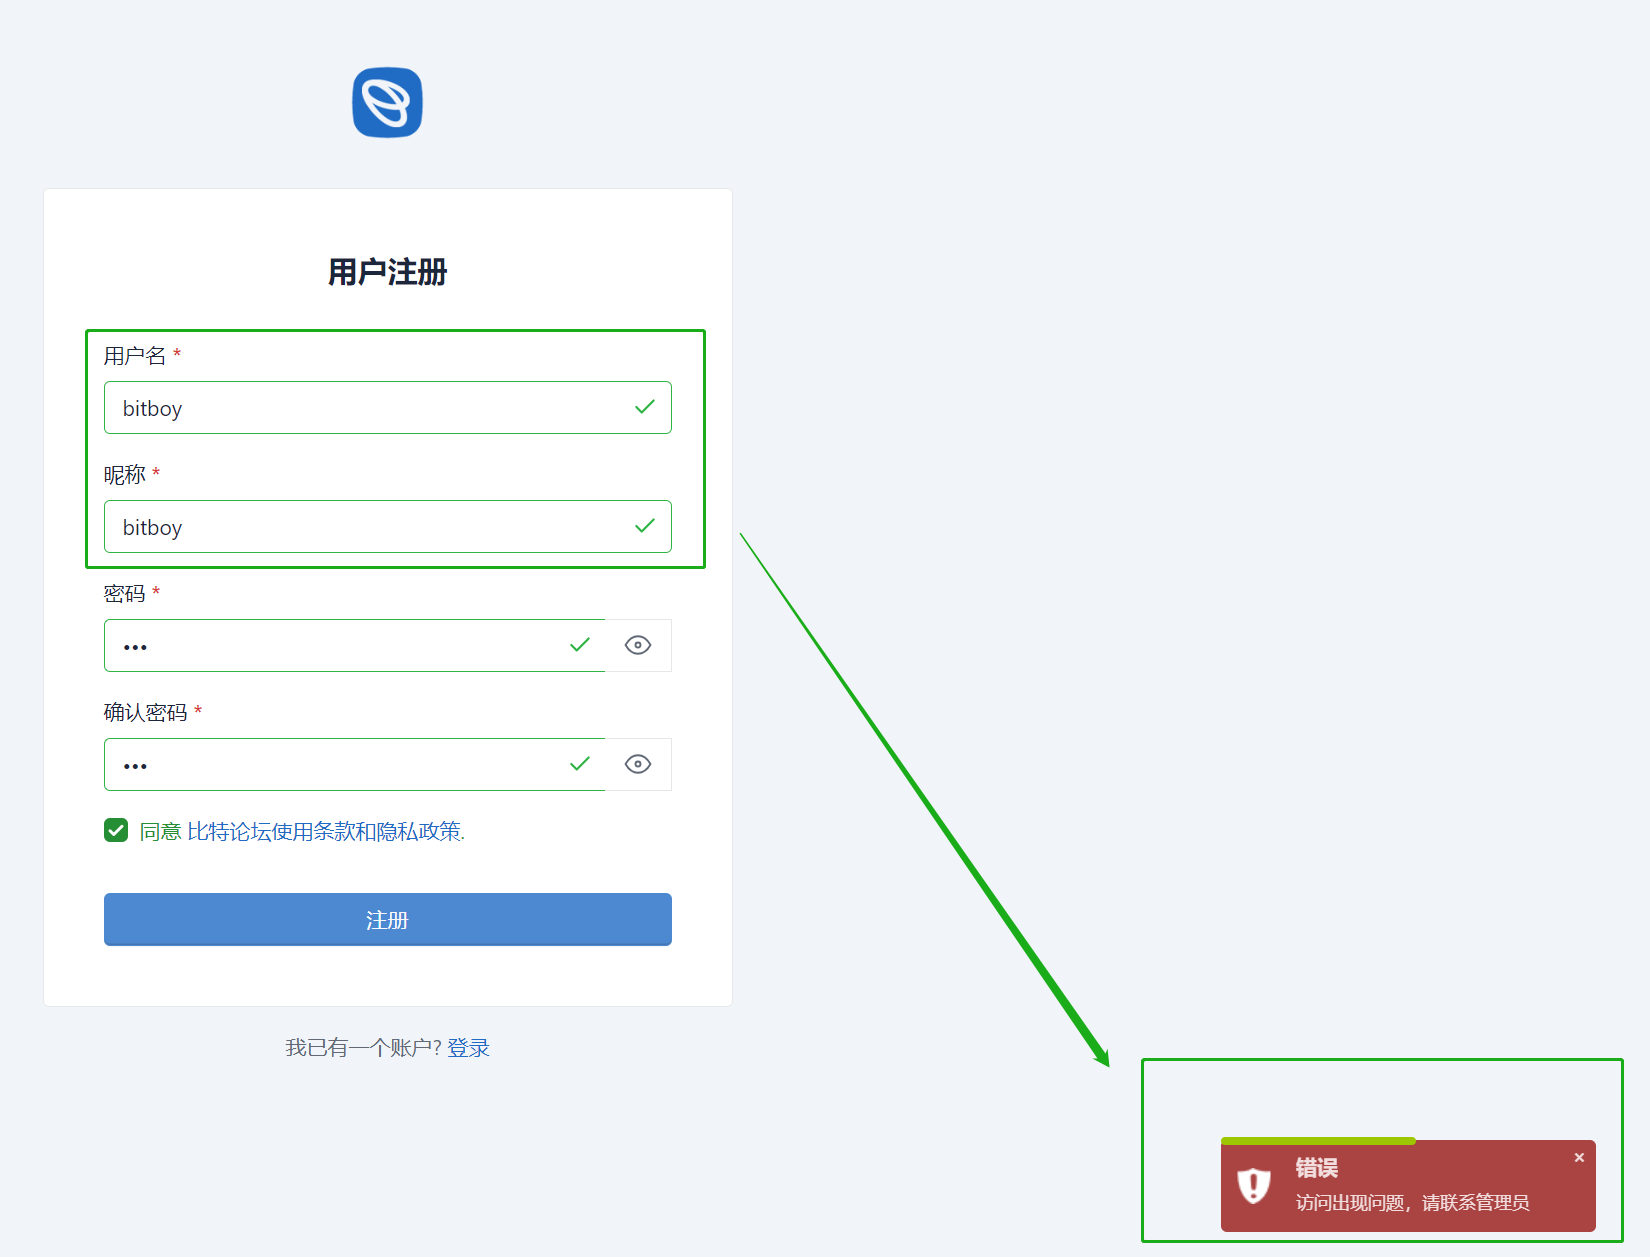Click the blue forum logo icon
This screenshot has height=1257, width=1650.
(x=387, y=102)
